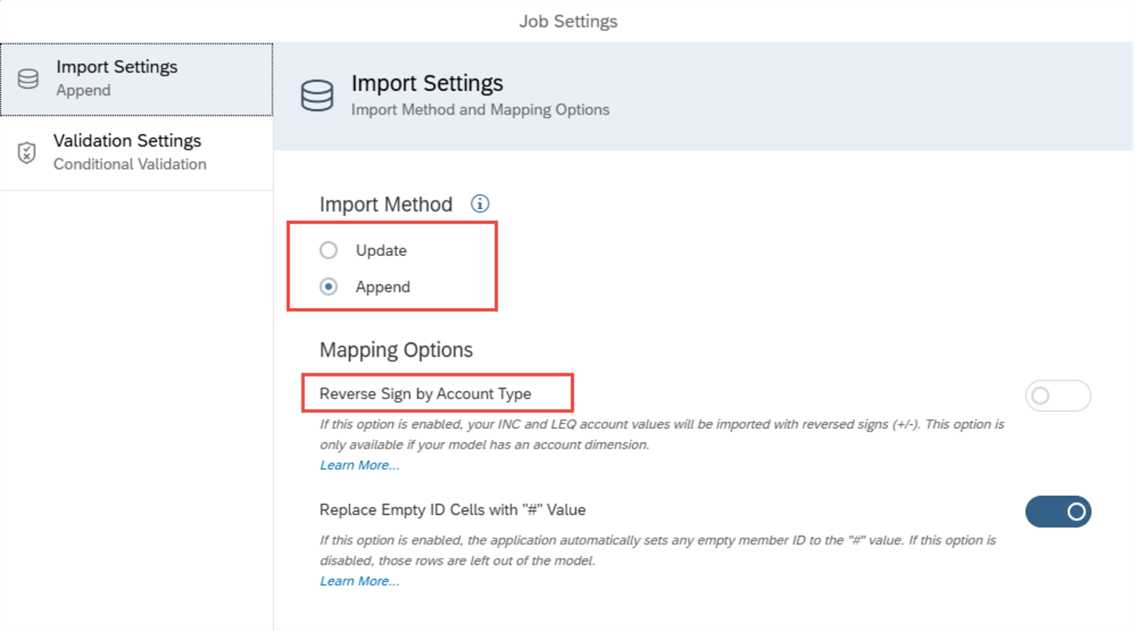This screenshot has width=1135, height=631.
Task: Click the large database icon in the header
Action: [317, 96]
